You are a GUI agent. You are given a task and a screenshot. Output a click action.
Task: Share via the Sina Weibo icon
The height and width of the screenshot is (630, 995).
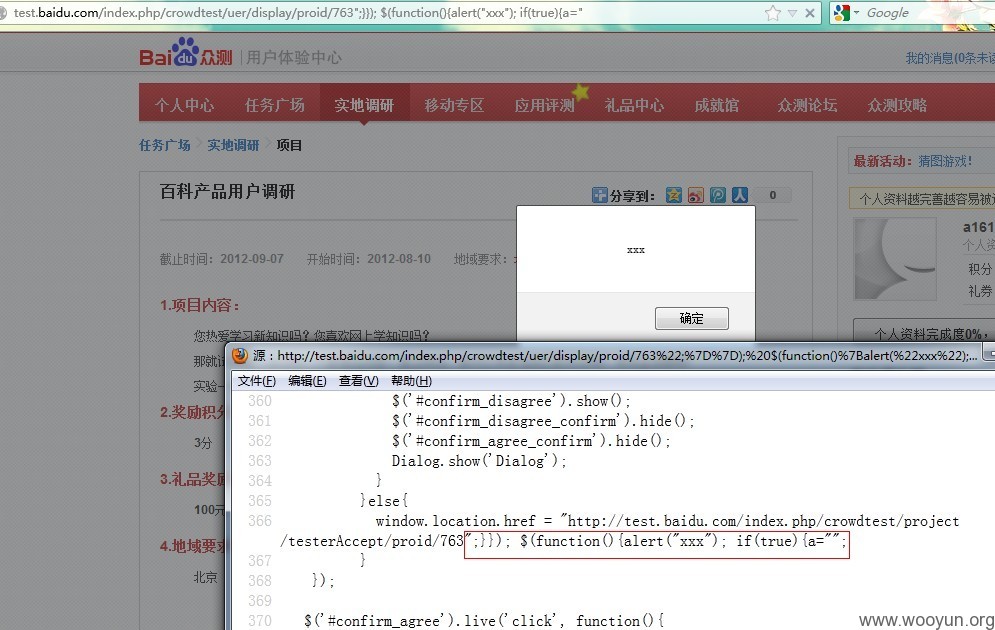pos(696,195)
